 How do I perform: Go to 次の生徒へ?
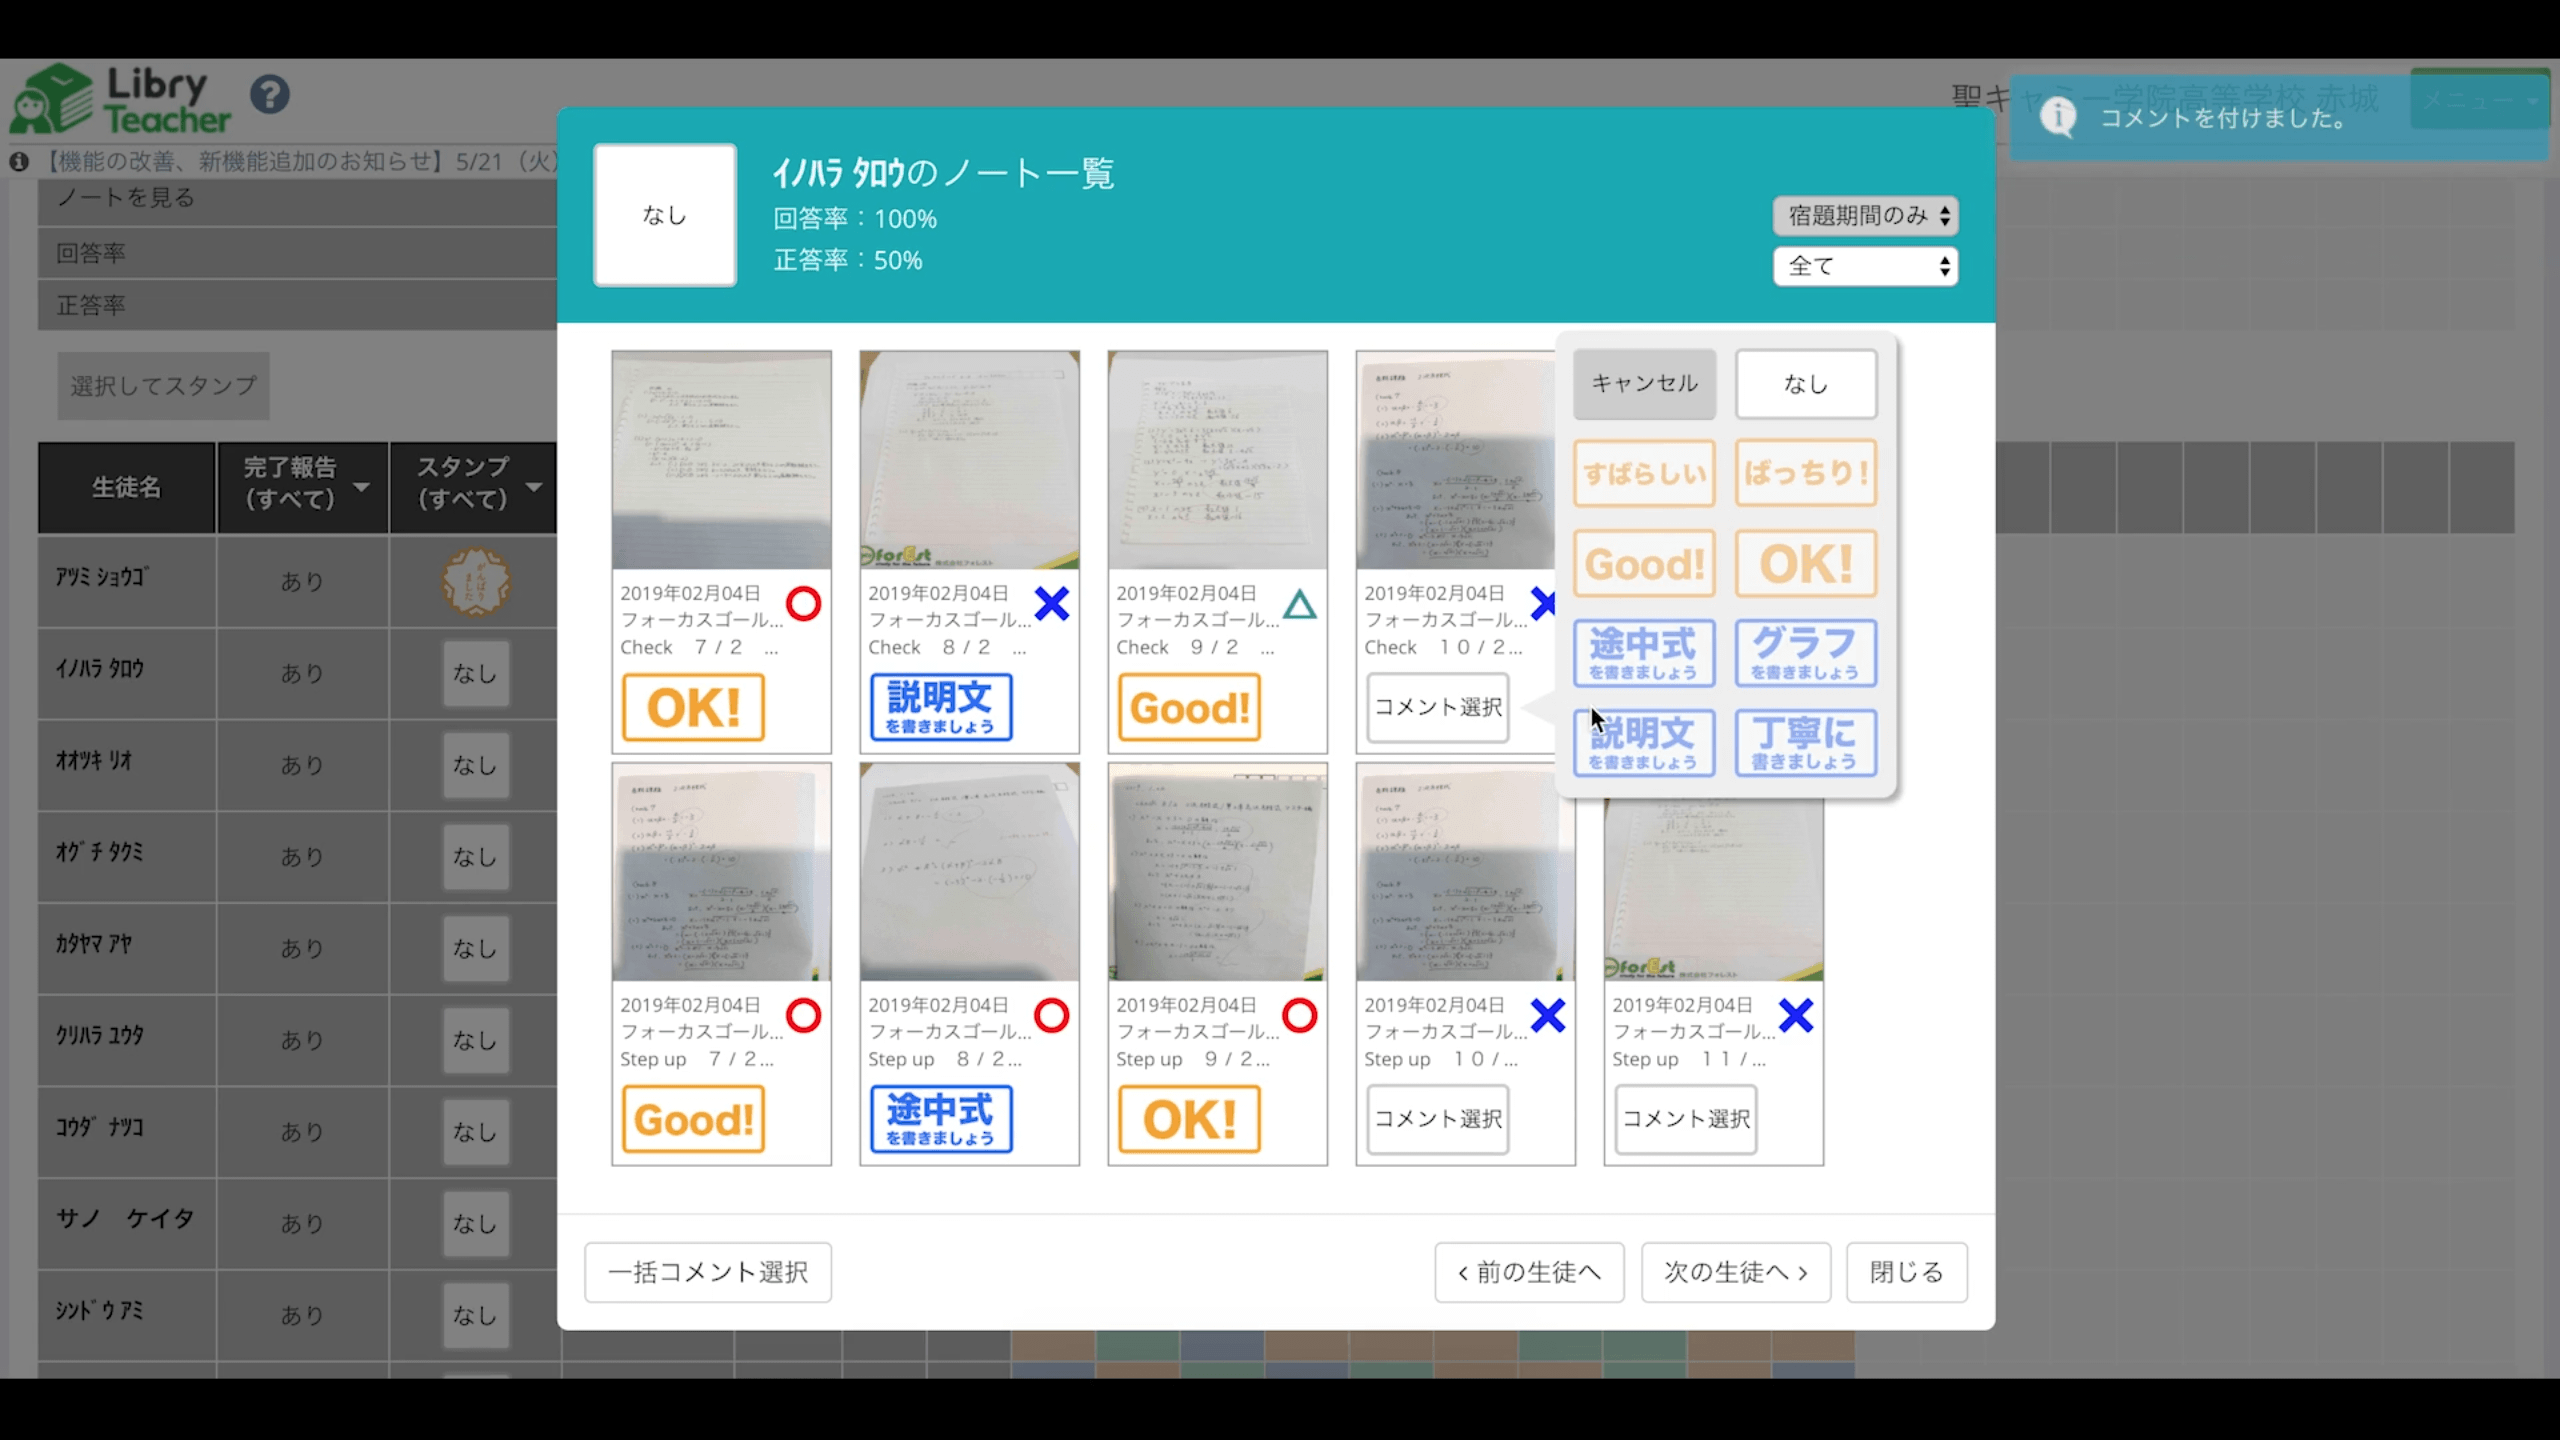point(1735,1272)
